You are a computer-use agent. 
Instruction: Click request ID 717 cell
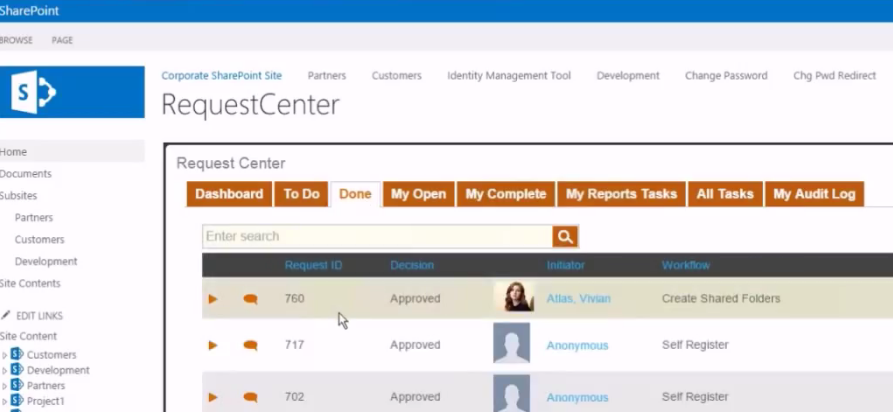(294, 345)
